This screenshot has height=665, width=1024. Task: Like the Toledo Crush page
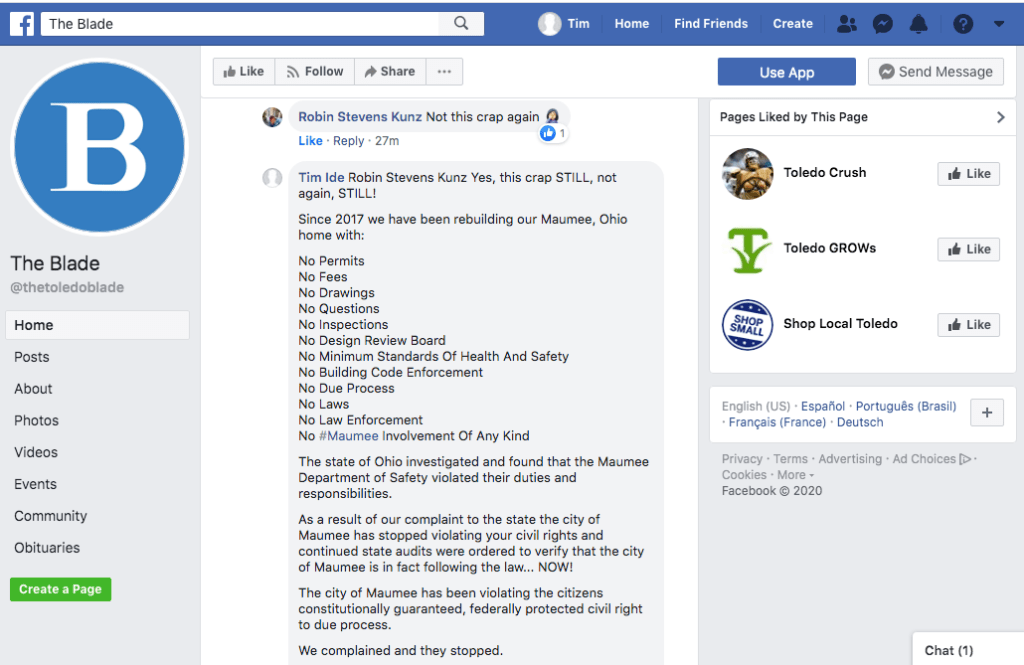(968, 174)
